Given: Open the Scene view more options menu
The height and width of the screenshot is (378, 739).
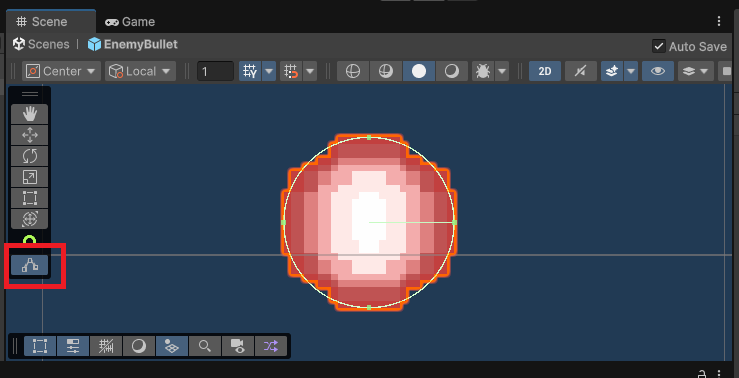Looking at the screenshot, I should click(x=719, y=21).
